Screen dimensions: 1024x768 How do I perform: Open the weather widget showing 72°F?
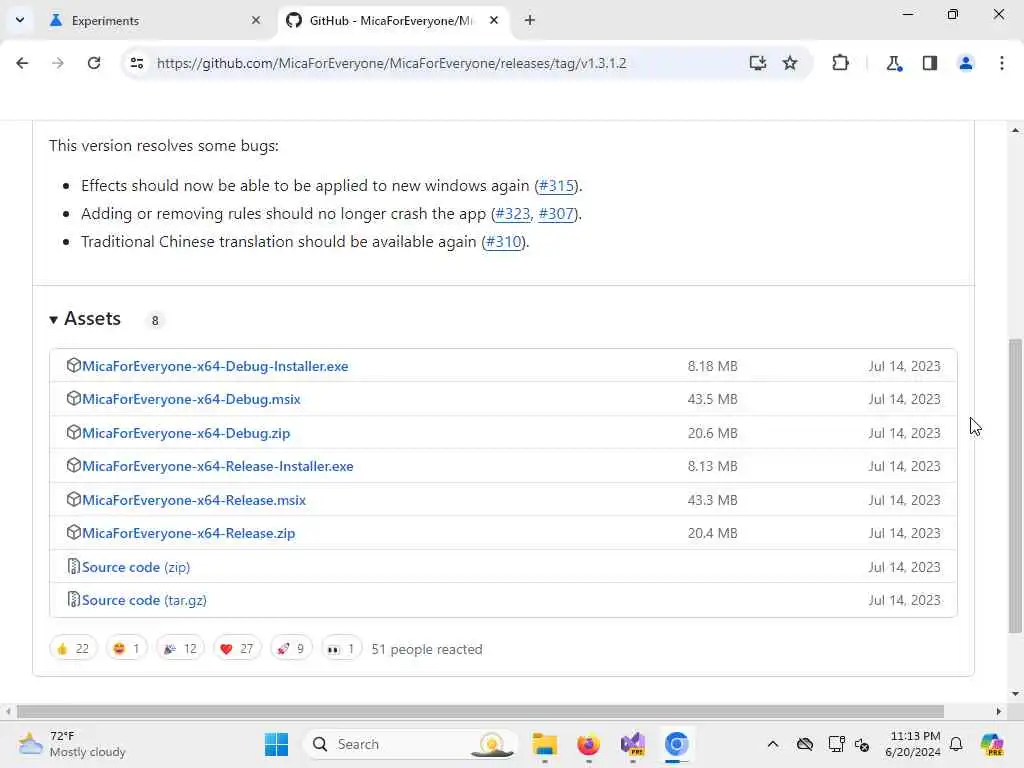(72, 744)
